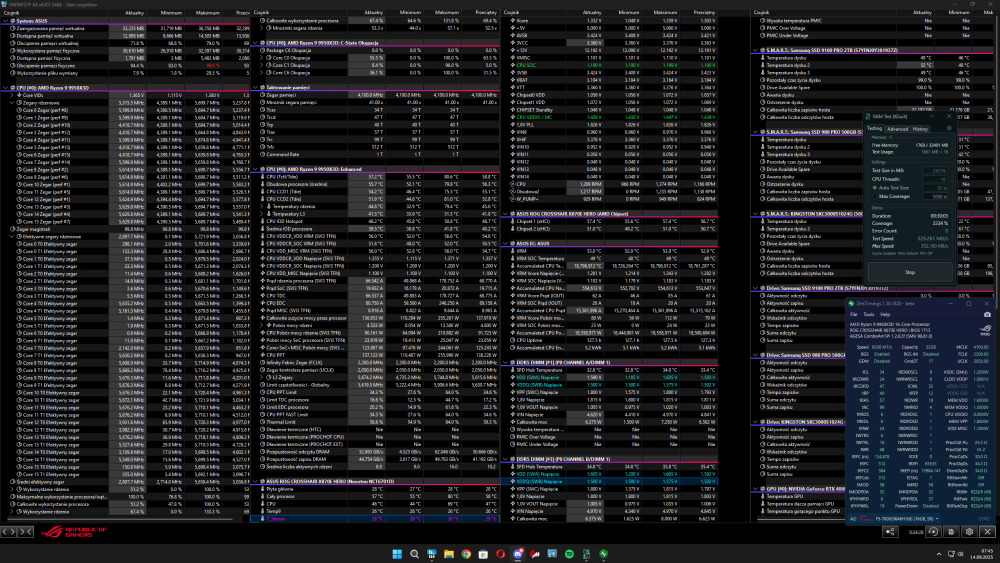The width and height of the screenshot is (1000, 563).
Task: Select Max Coverage radio option
Action: click(877, 195)
